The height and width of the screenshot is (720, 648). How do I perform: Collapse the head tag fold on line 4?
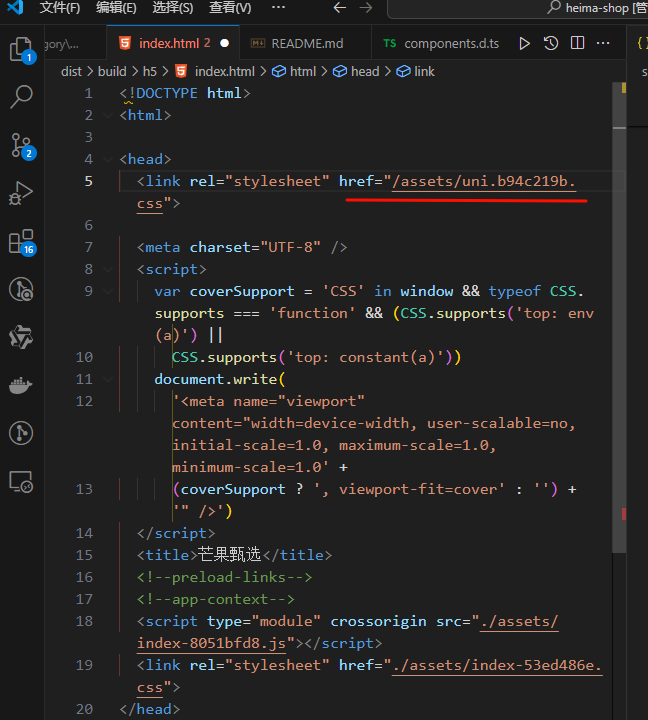coord(108,159)
